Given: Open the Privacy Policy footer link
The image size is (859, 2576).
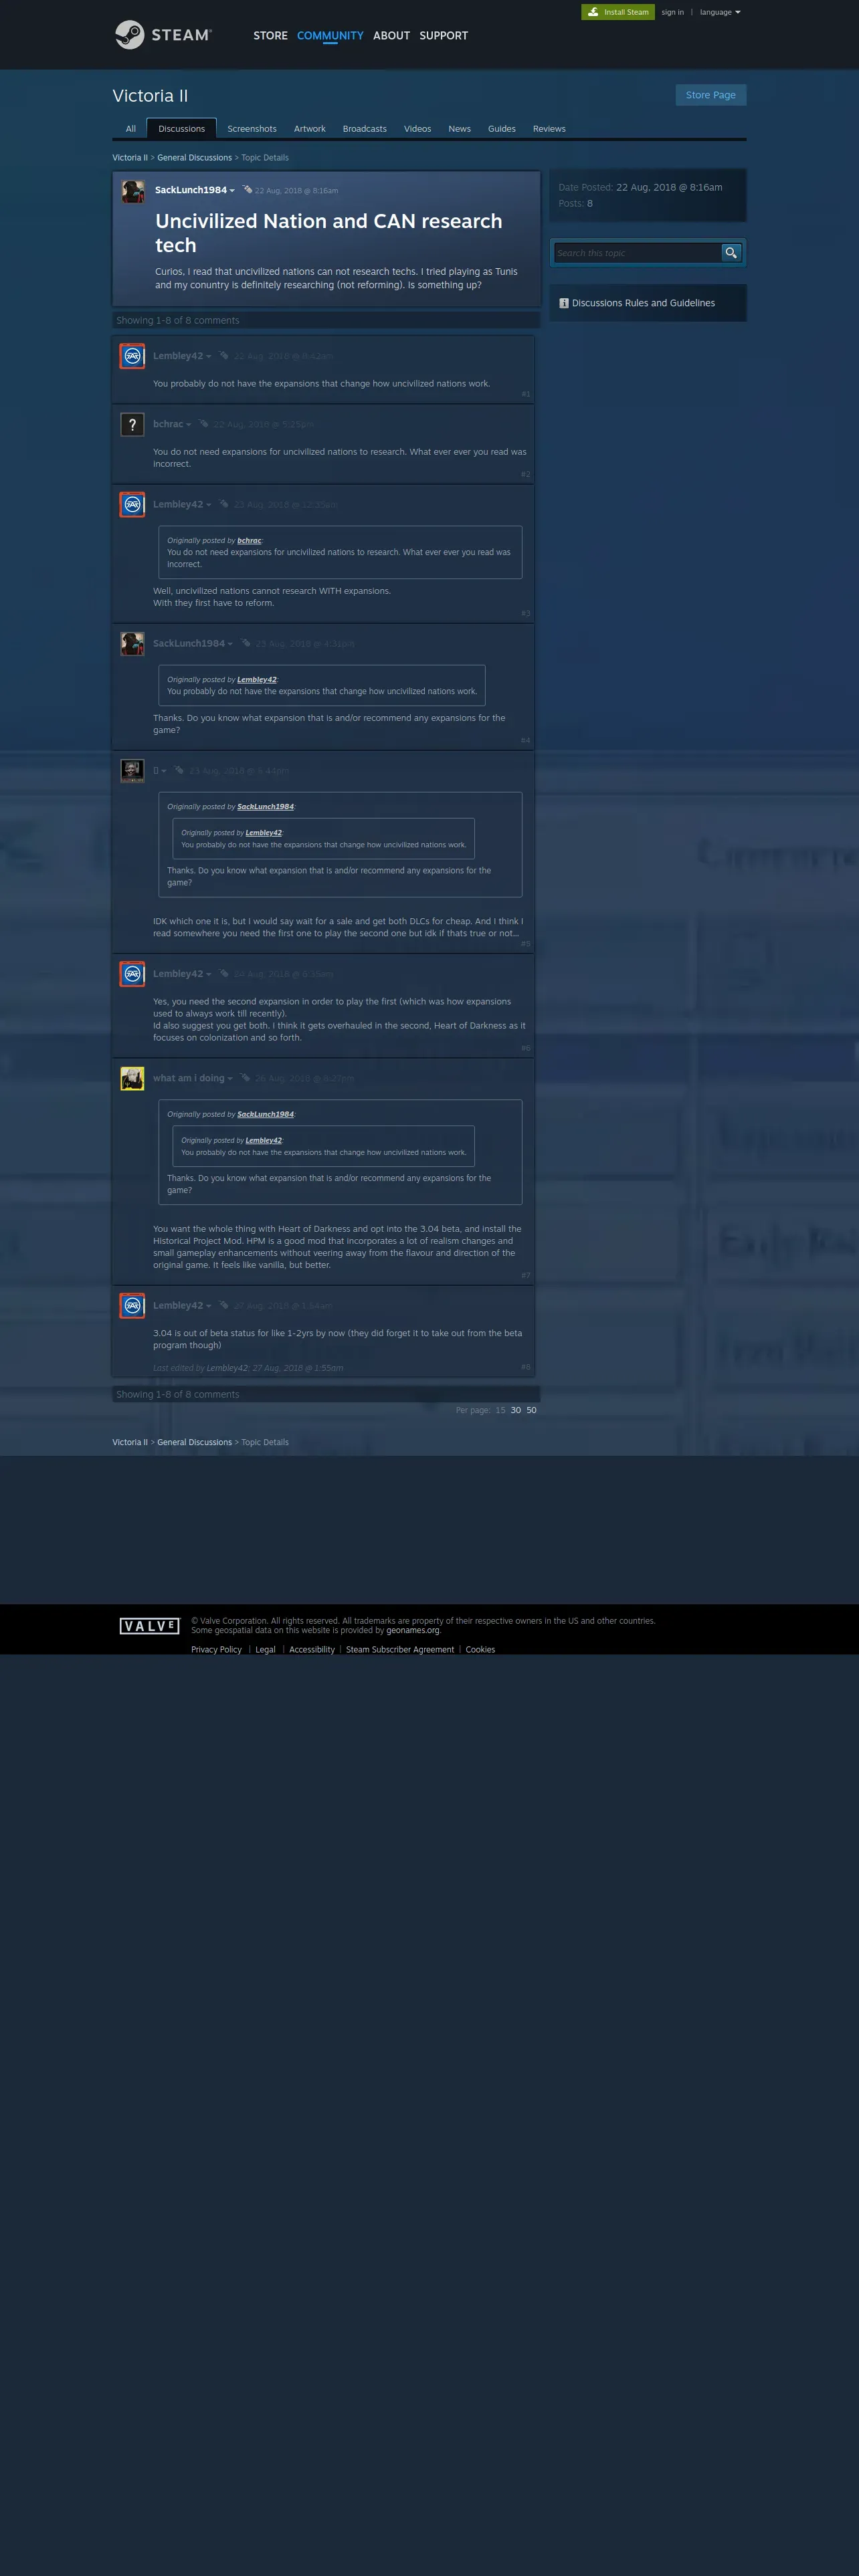Looking at the screenshot, I should coord(216,1650).
